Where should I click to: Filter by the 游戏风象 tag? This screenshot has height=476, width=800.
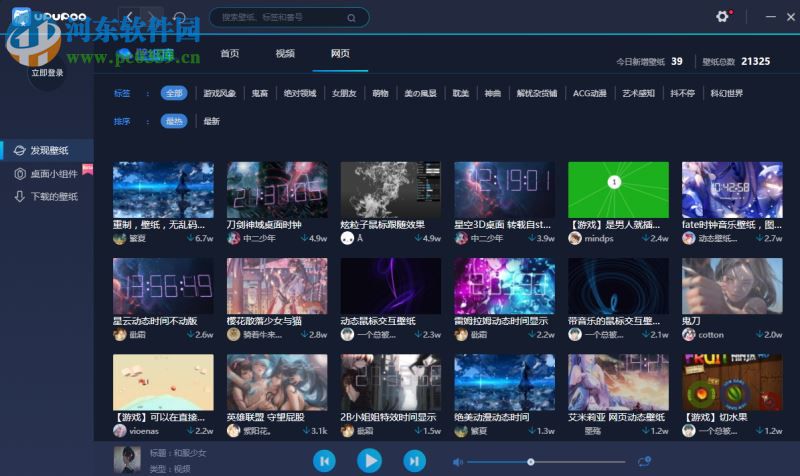coord(219,93)
